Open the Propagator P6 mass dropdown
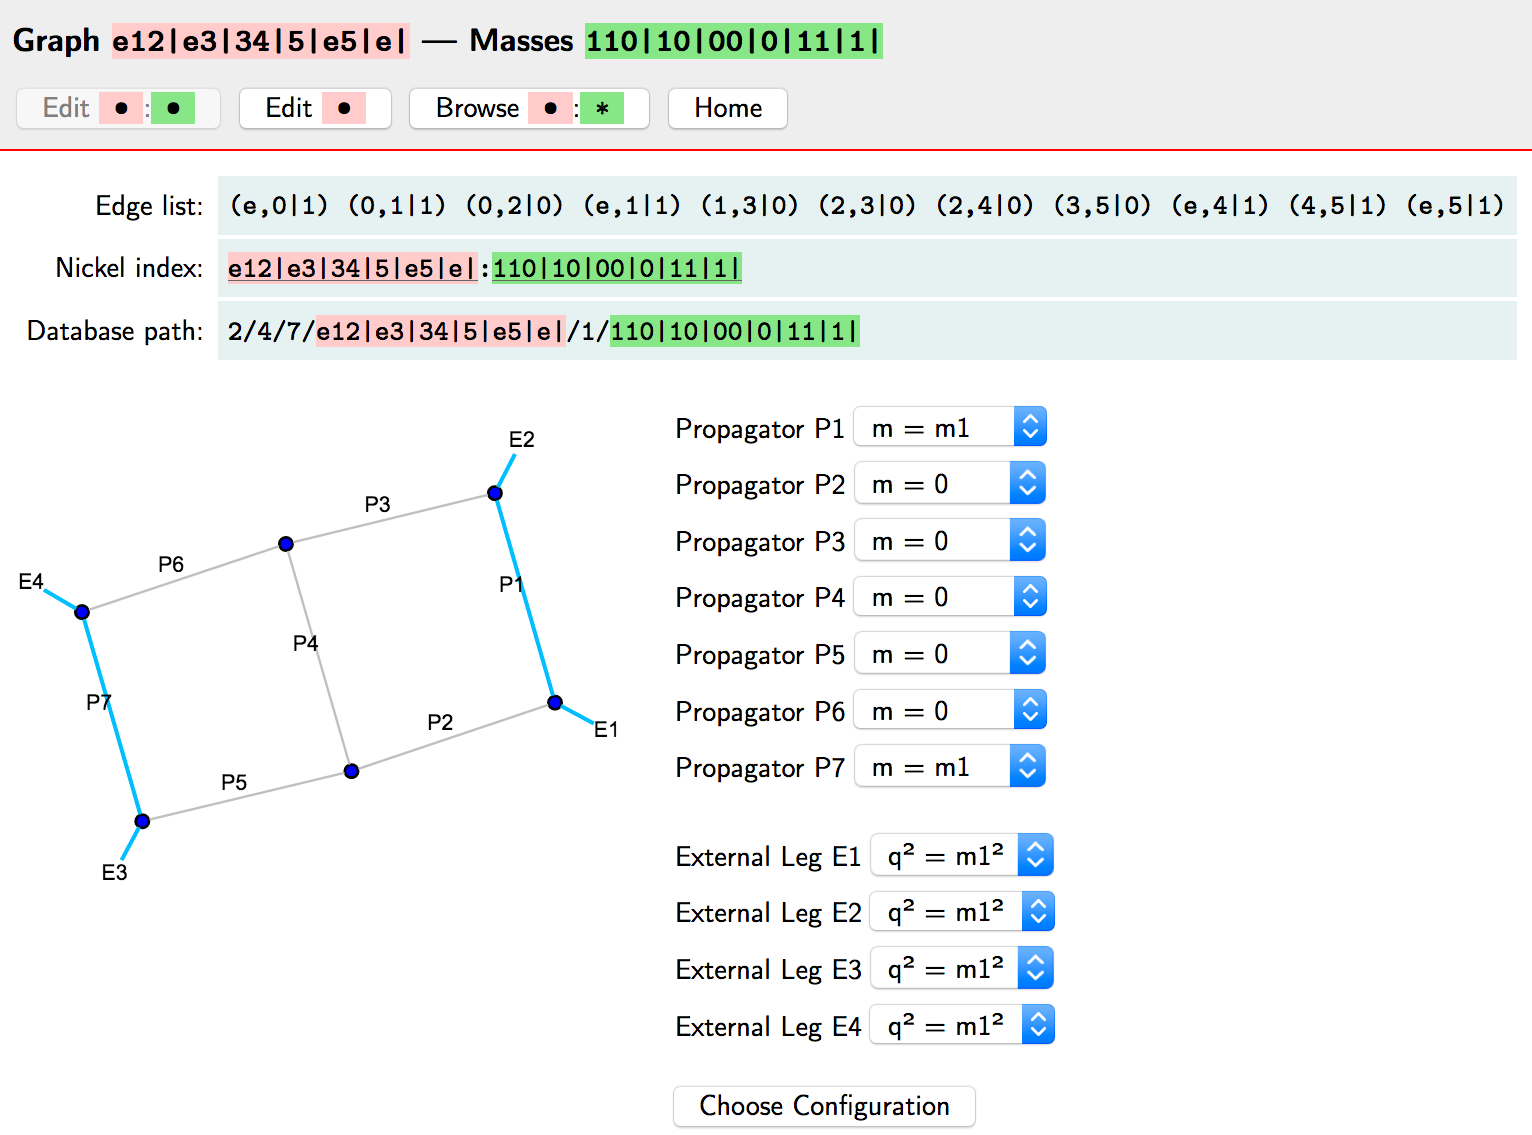1532x1135 pixels. 950,711
